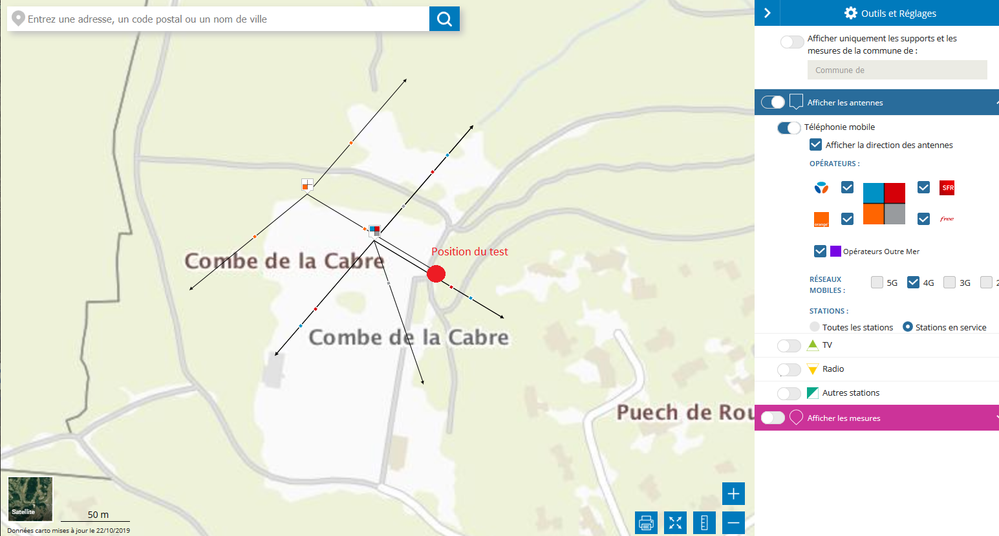Uncheck Afficher la direction des antennes
999x536 pixels.
(816, 145)
